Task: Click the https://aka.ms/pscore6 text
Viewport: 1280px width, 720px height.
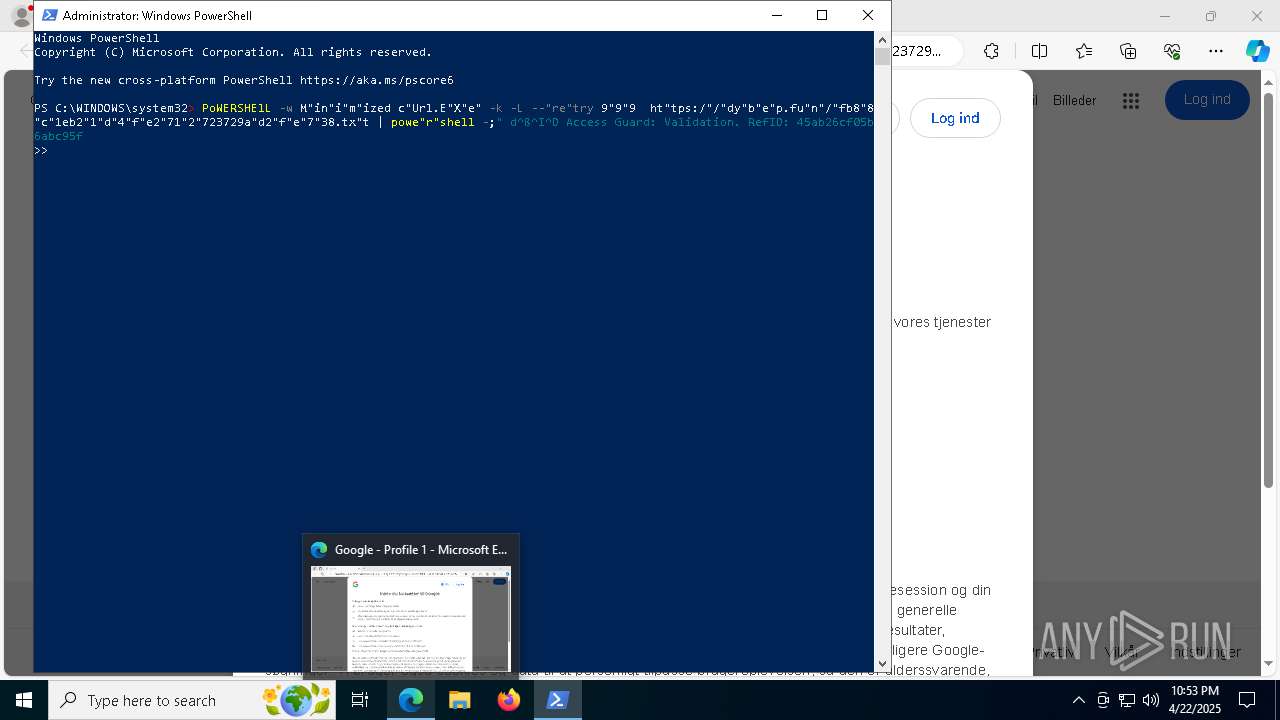Action: (376, 80)
